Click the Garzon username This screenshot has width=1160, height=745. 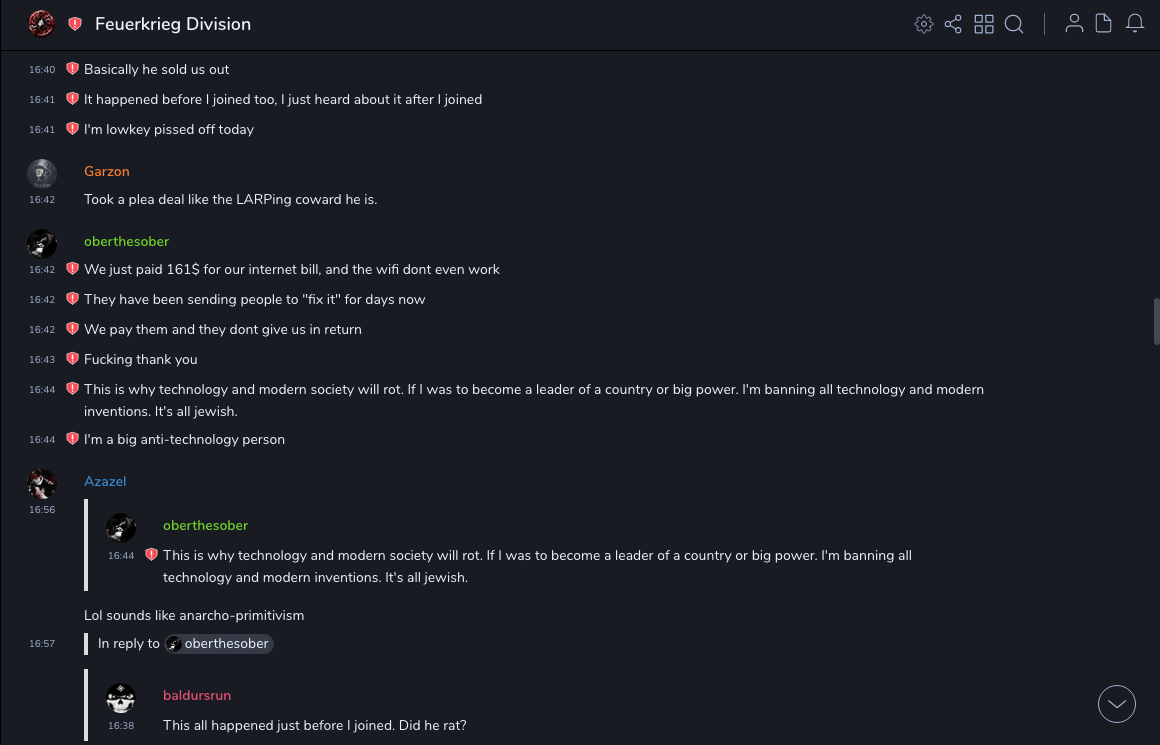pos(107,171)
